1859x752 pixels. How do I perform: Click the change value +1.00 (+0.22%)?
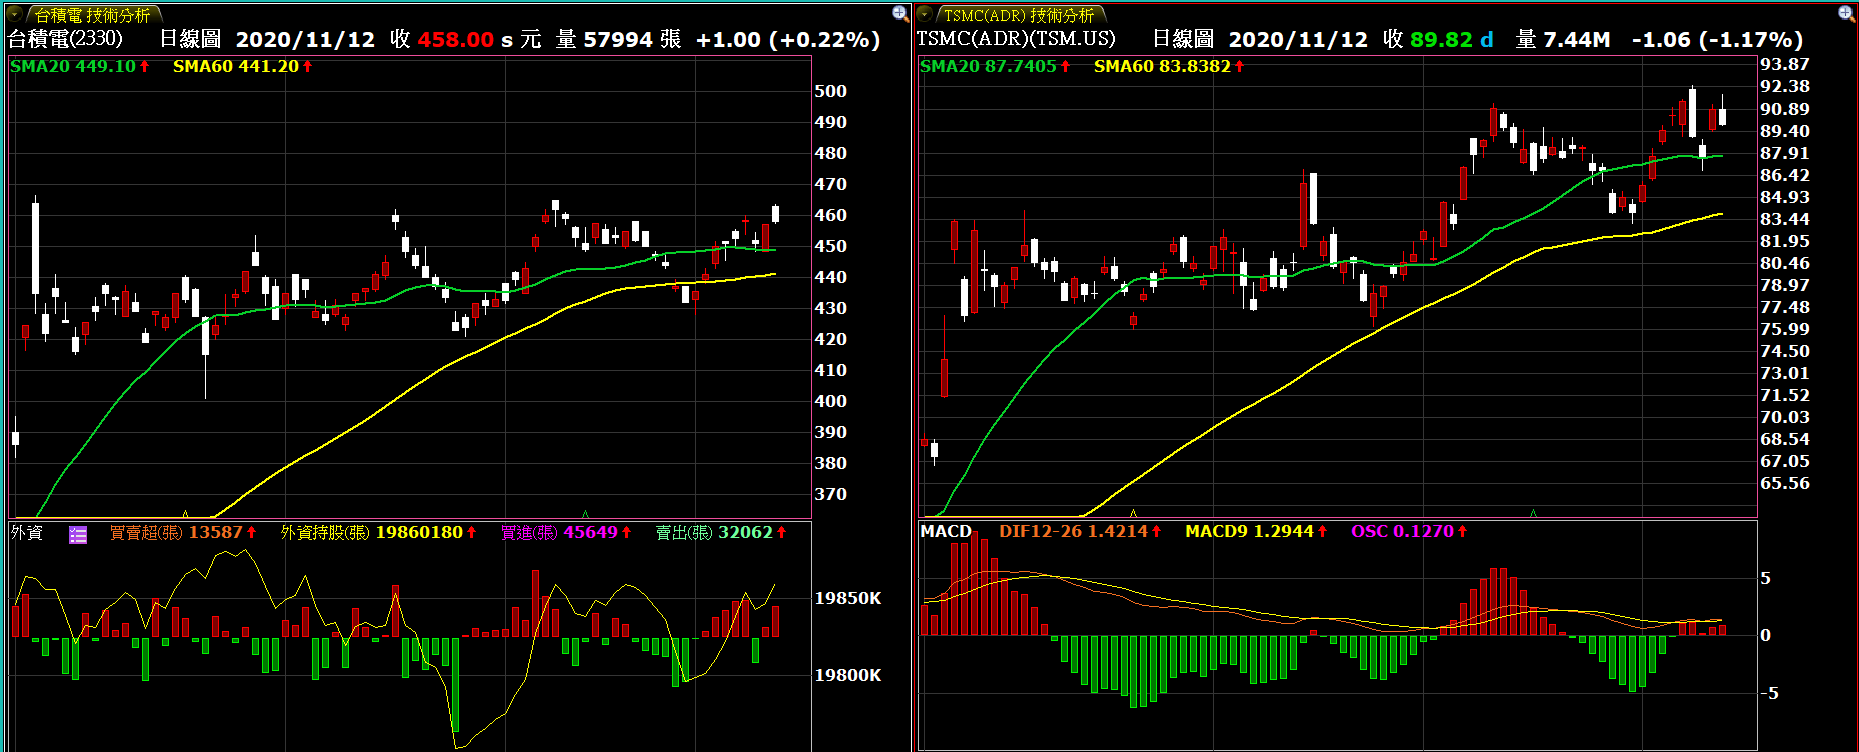788,40
